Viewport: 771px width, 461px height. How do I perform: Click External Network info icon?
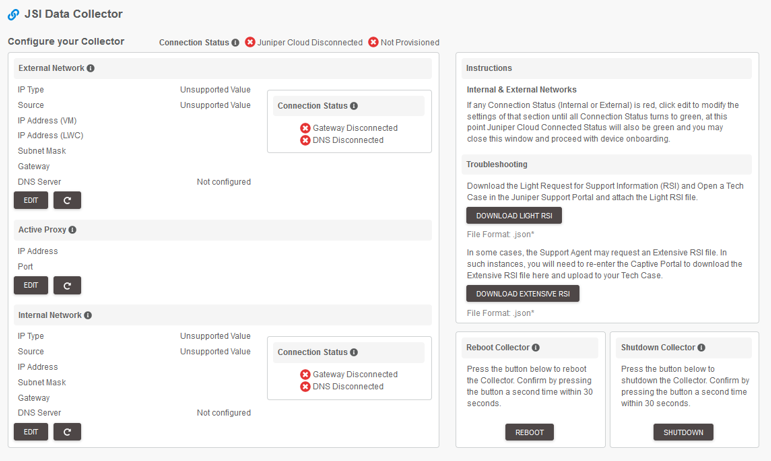click(91, 69)
